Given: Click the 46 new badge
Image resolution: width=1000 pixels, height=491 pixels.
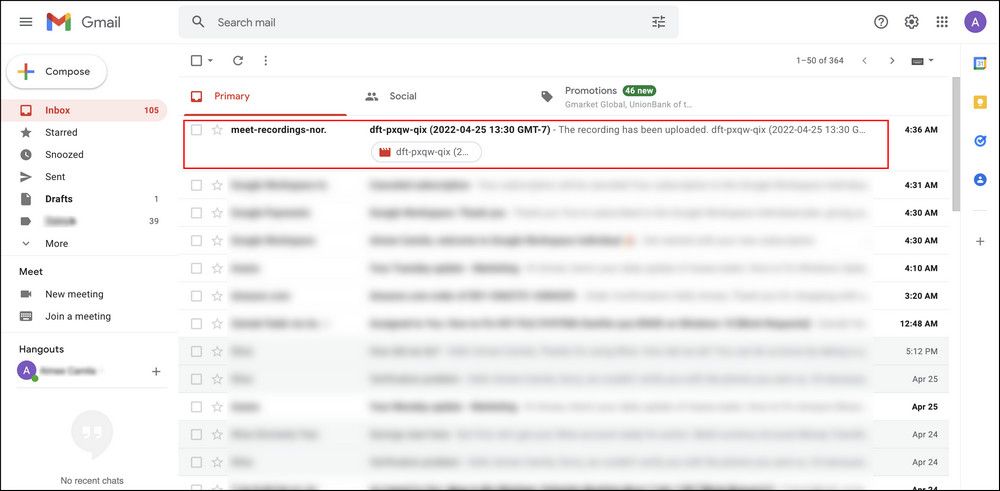Looking at the screenshot, I should pyautogui.click(x=639, y=91).
